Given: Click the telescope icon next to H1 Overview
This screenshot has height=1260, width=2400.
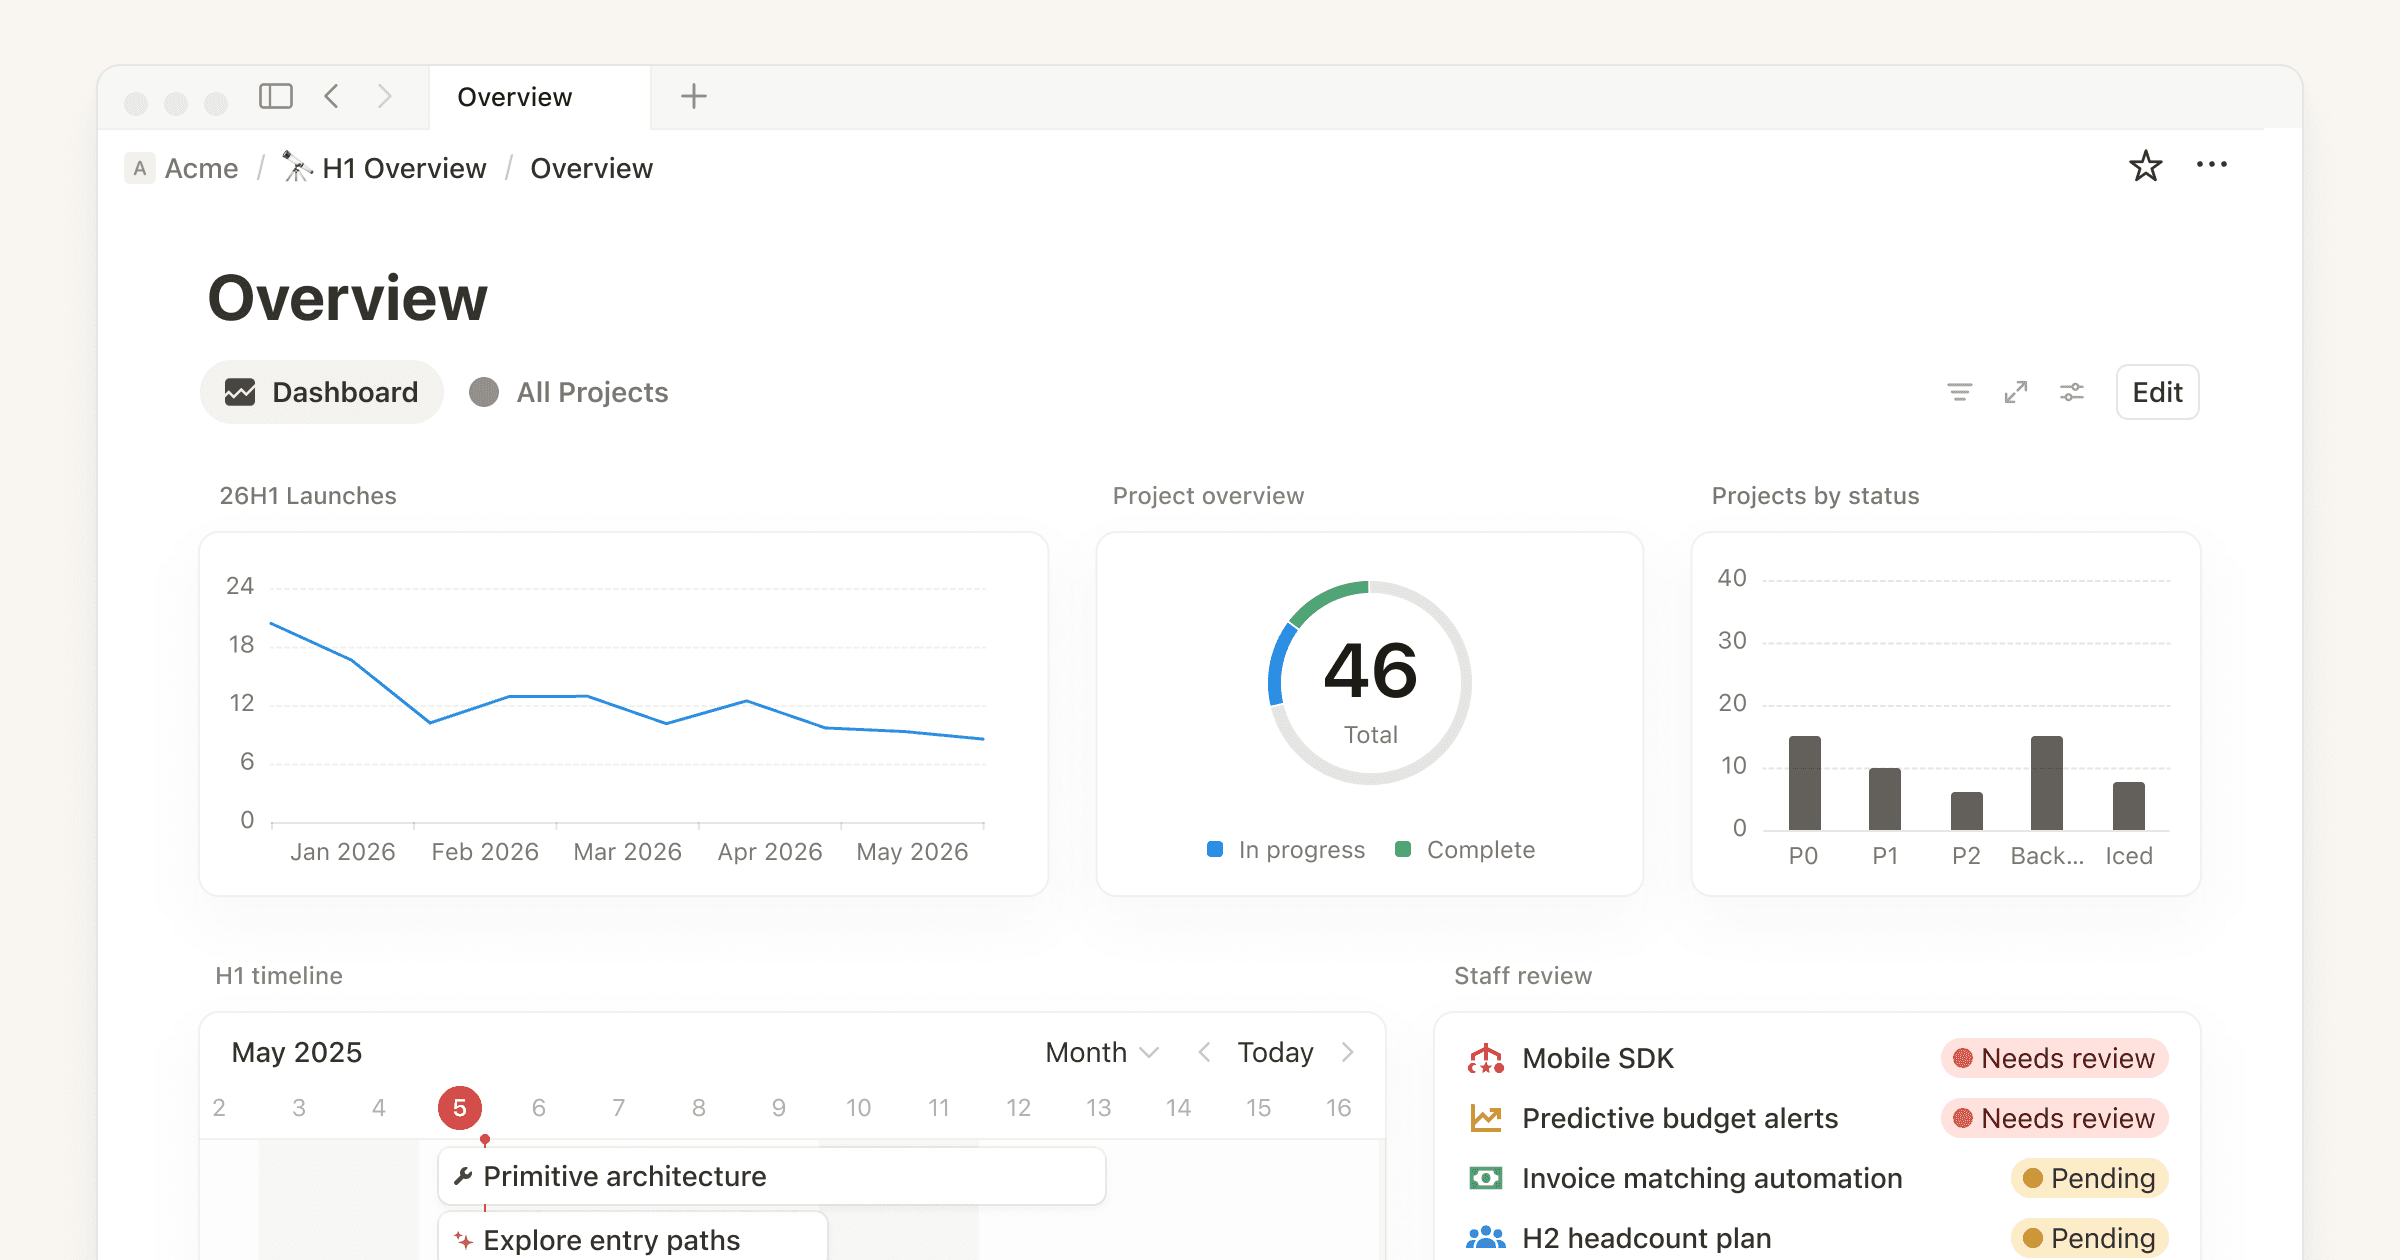Looking at the screenshot, I should pos(295,166).
